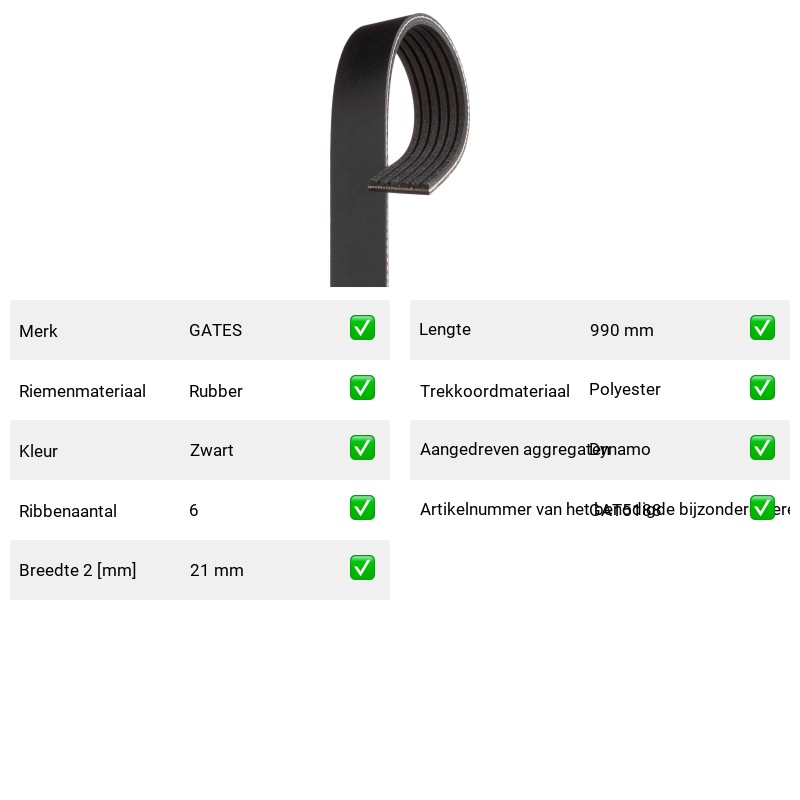Click the Trekkoordmateriaal label

pyautogui.click(x=494, y=391)
